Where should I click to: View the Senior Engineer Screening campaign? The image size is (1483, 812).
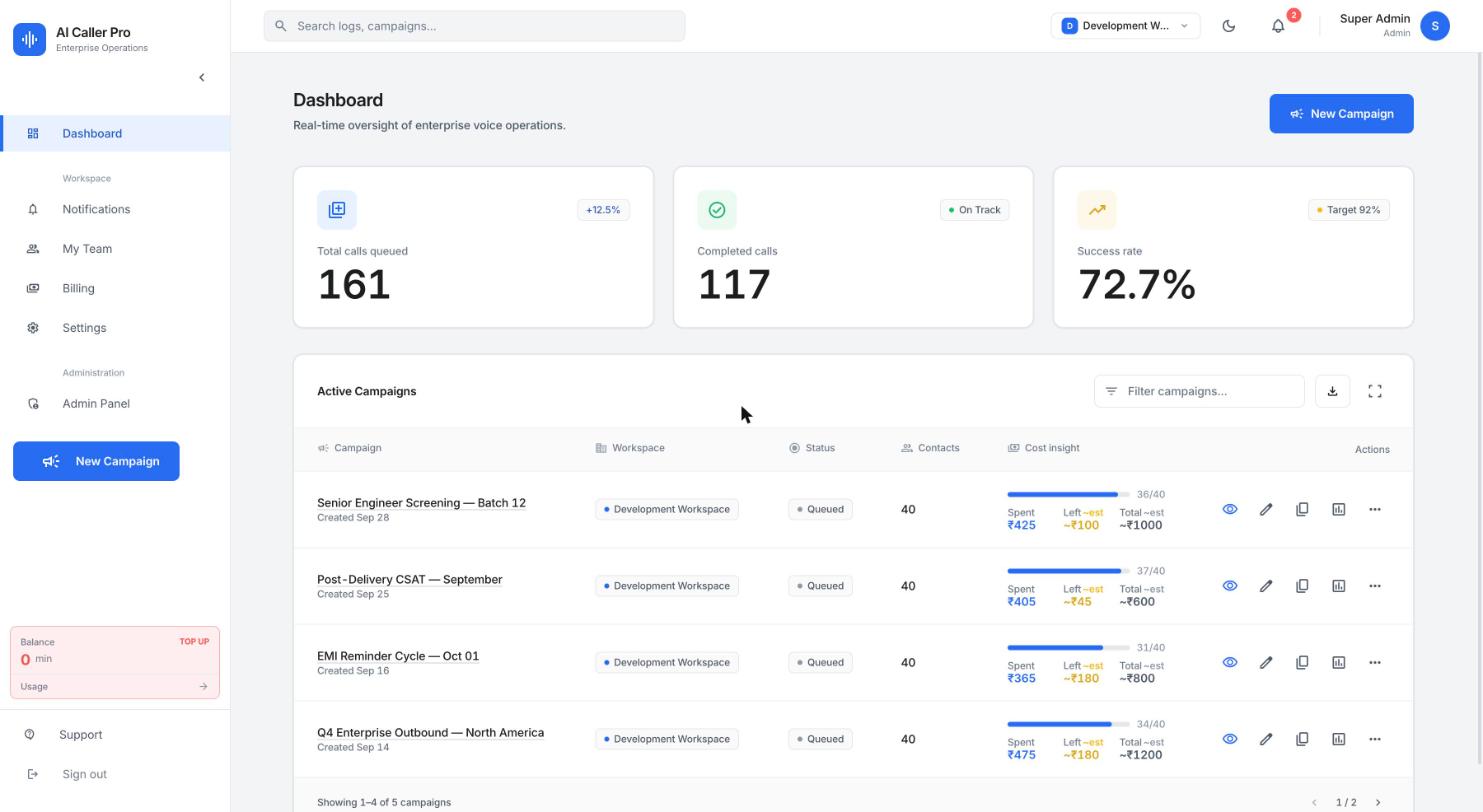point(1230,509)
